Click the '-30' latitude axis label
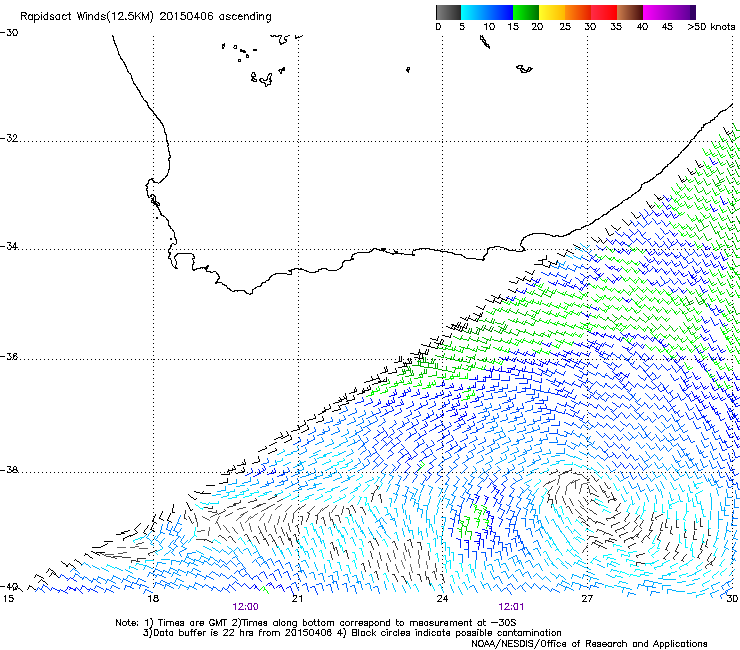Screen dimensions: 740x650 [9, 33]
